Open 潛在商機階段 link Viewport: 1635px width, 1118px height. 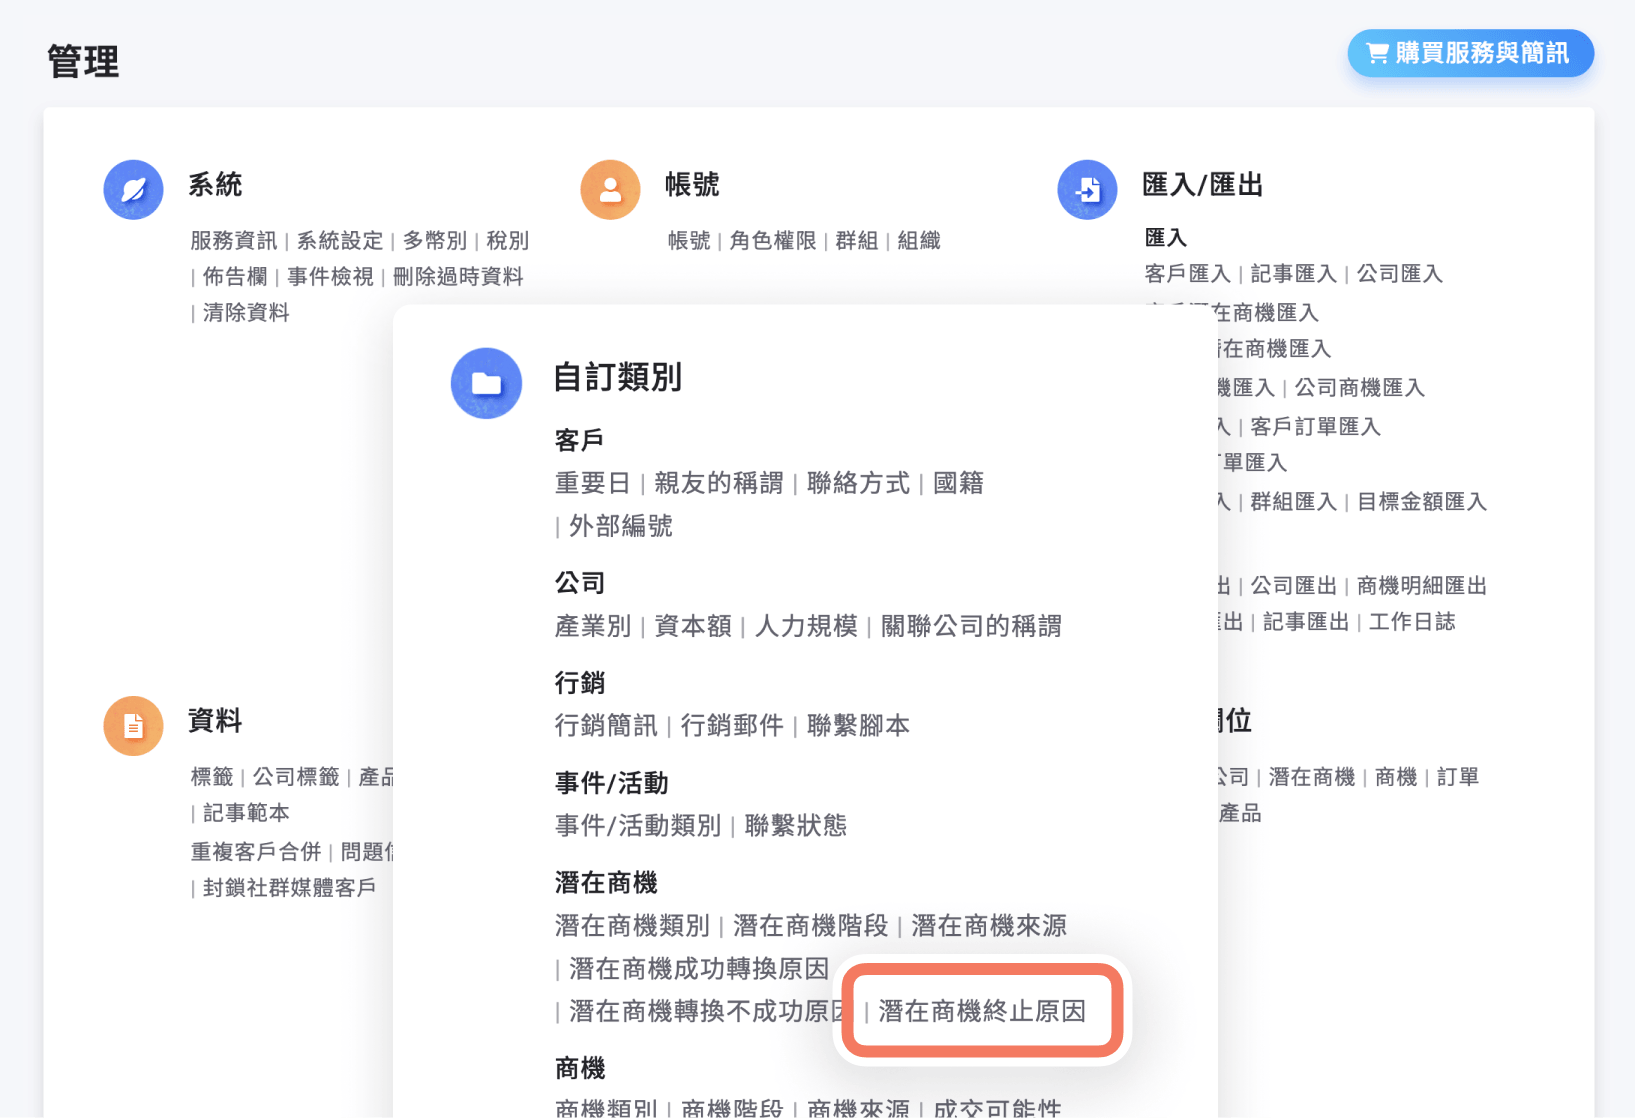[x=811, y=927]
